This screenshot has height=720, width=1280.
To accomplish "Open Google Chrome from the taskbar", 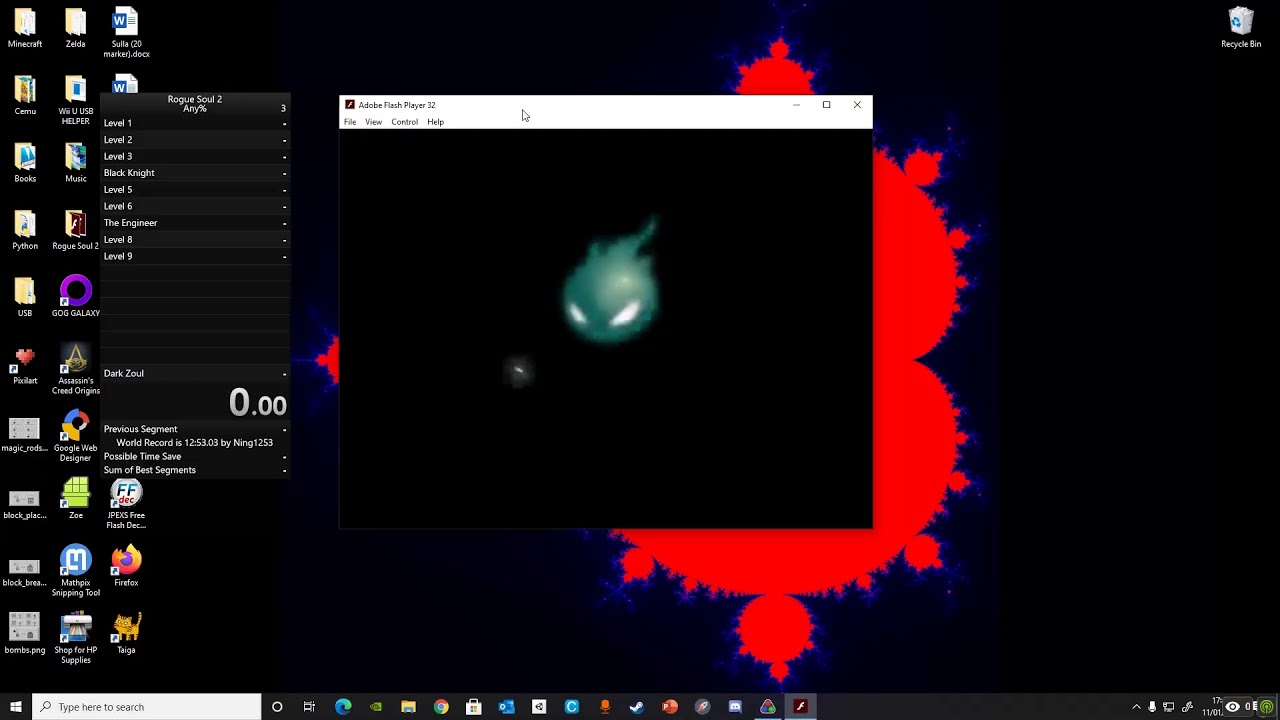I will 441,707.
